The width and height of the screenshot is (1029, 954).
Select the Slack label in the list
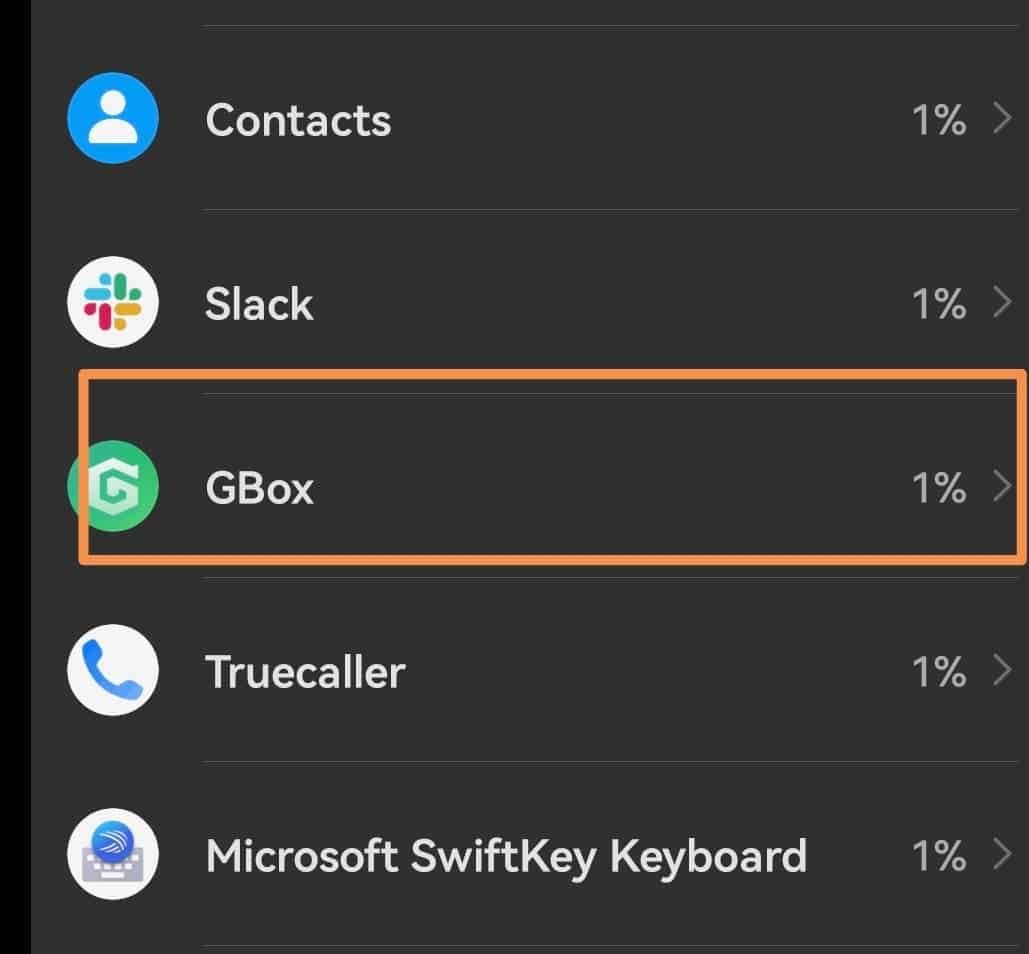259,304
